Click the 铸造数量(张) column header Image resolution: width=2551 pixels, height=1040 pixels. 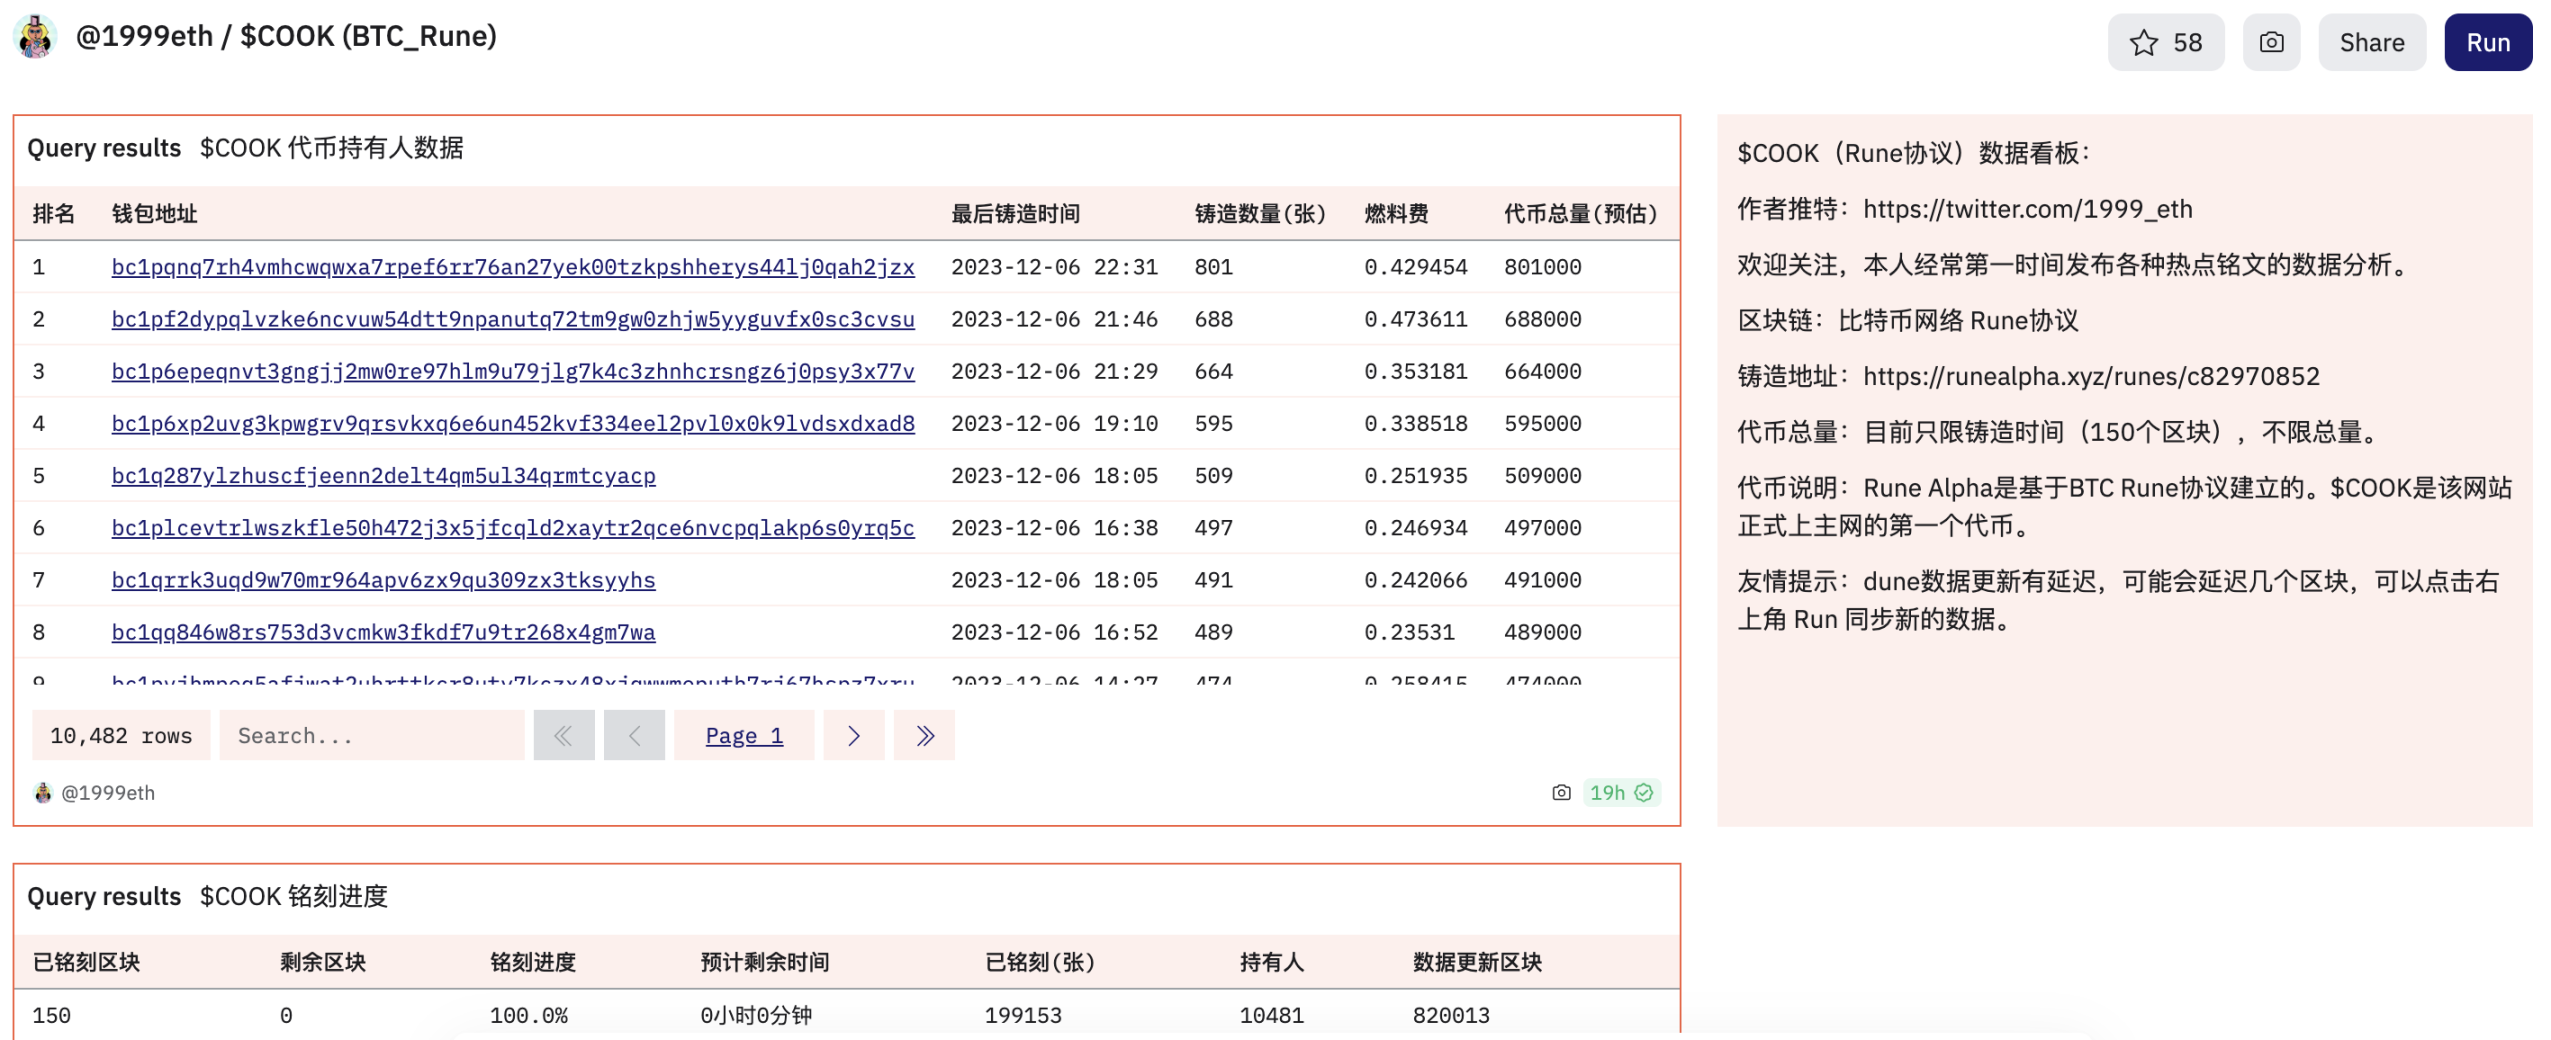tap(1259, 214)
